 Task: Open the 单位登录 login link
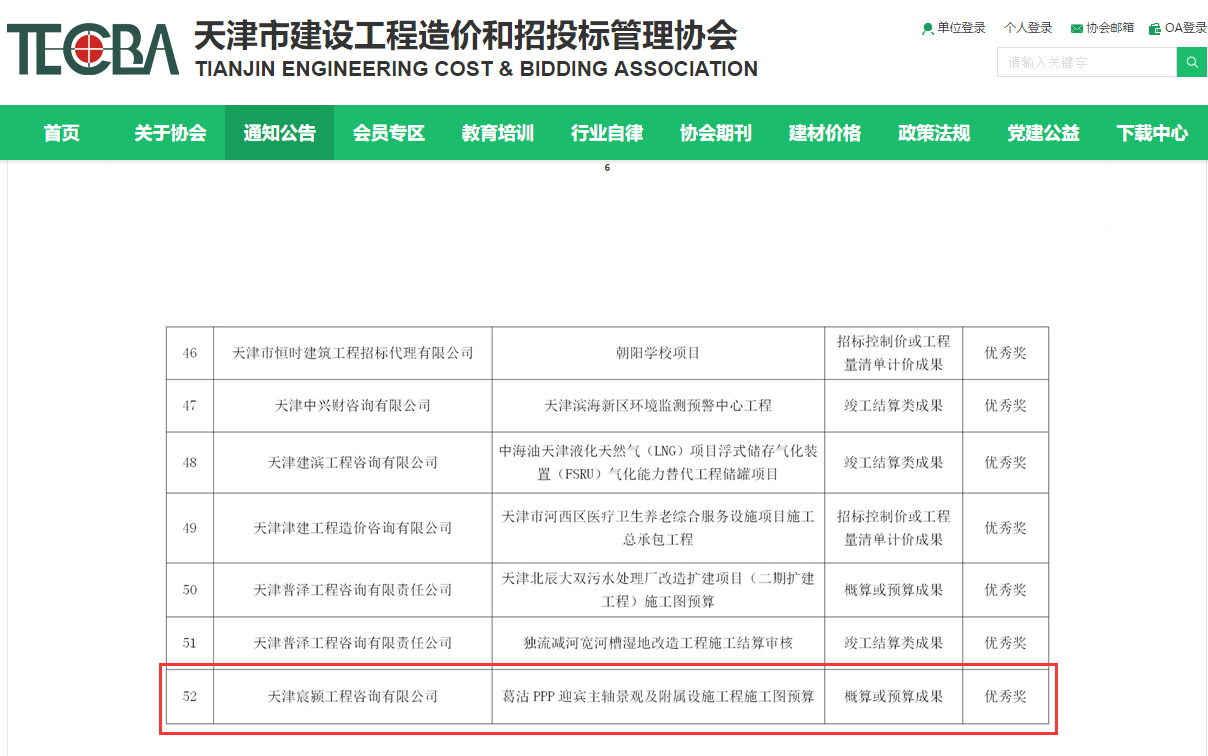pyautogui.click(x=961, y=28)
